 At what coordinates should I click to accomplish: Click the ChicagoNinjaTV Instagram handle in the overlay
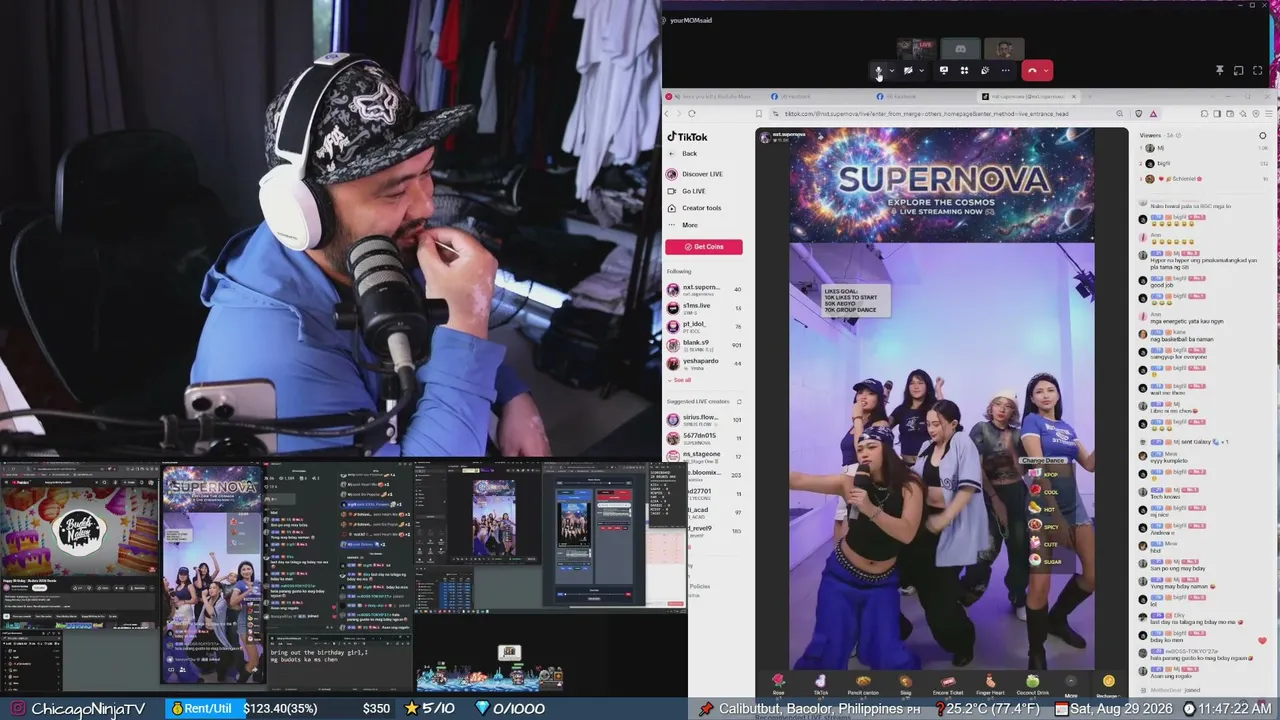click(88, 709)
